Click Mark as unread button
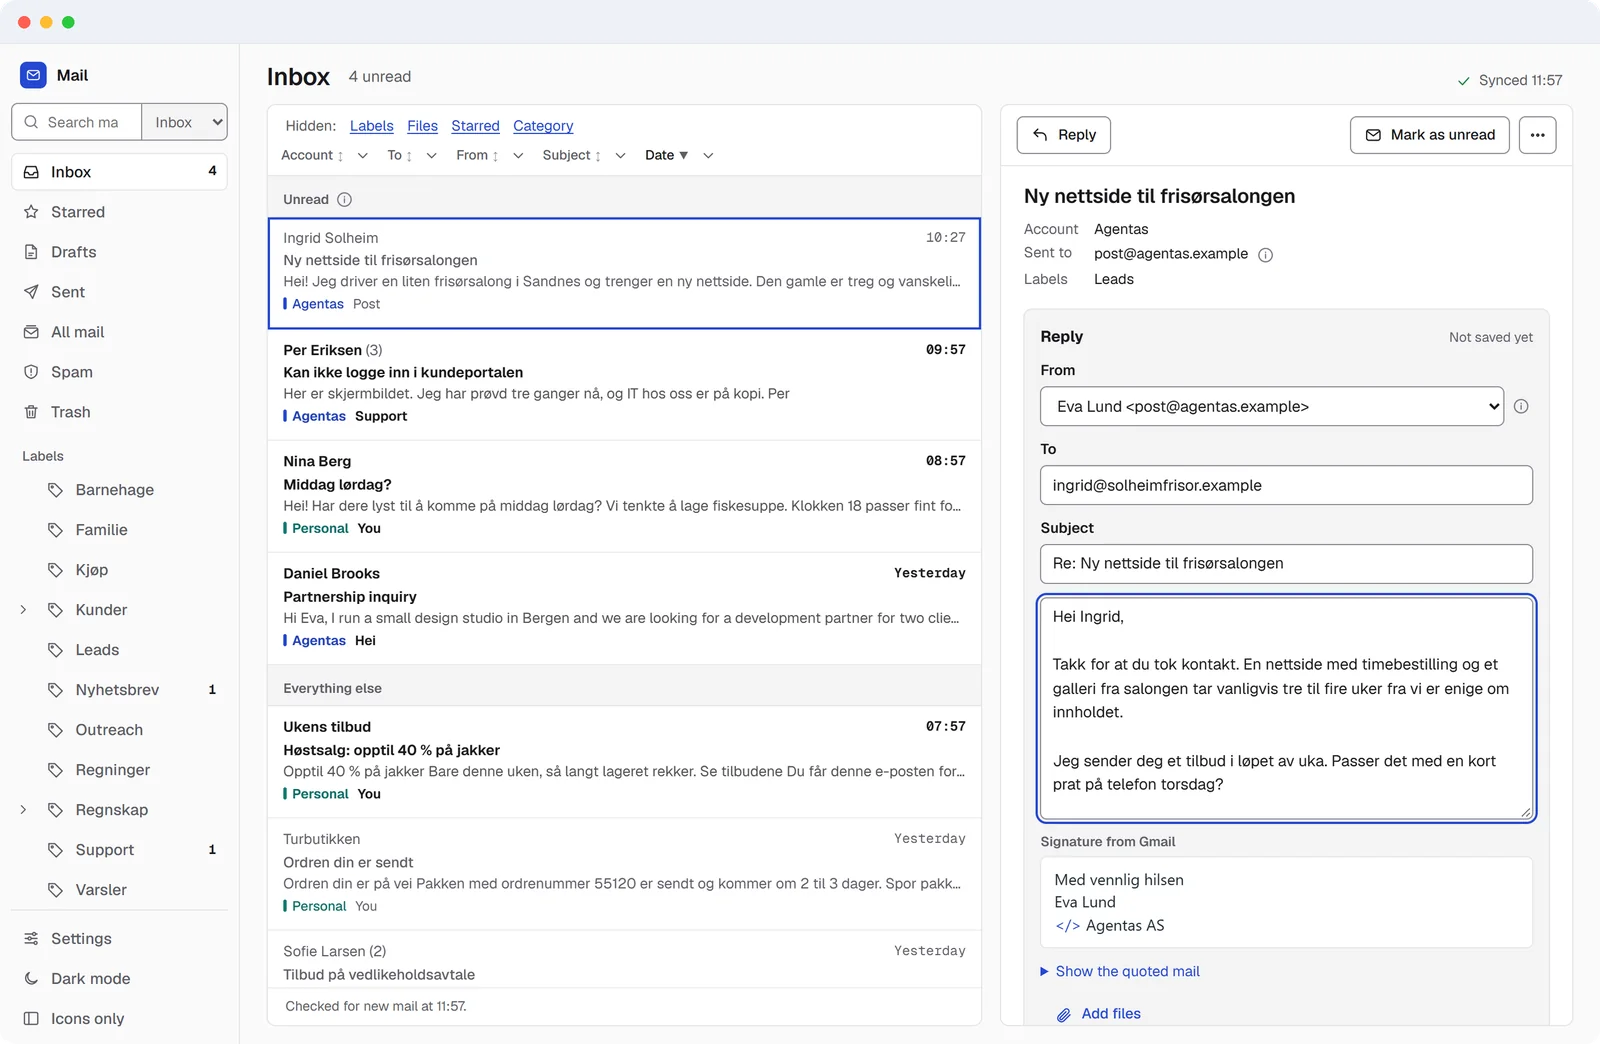Screen dimensions: 1600x1044 coord(1430,135)
